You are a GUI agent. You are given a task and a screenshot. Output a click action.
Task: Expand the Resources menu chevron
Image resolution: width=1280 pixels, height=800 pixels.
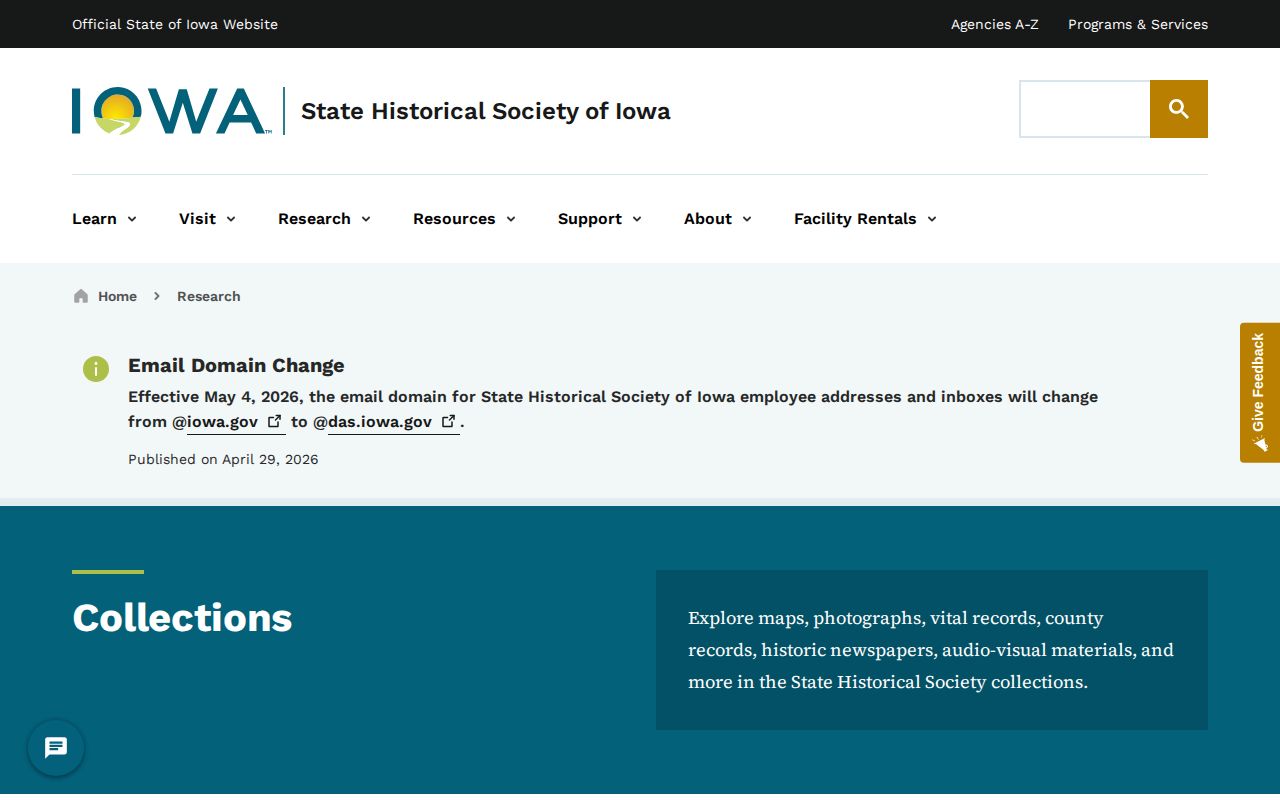(x=511, y=219)
